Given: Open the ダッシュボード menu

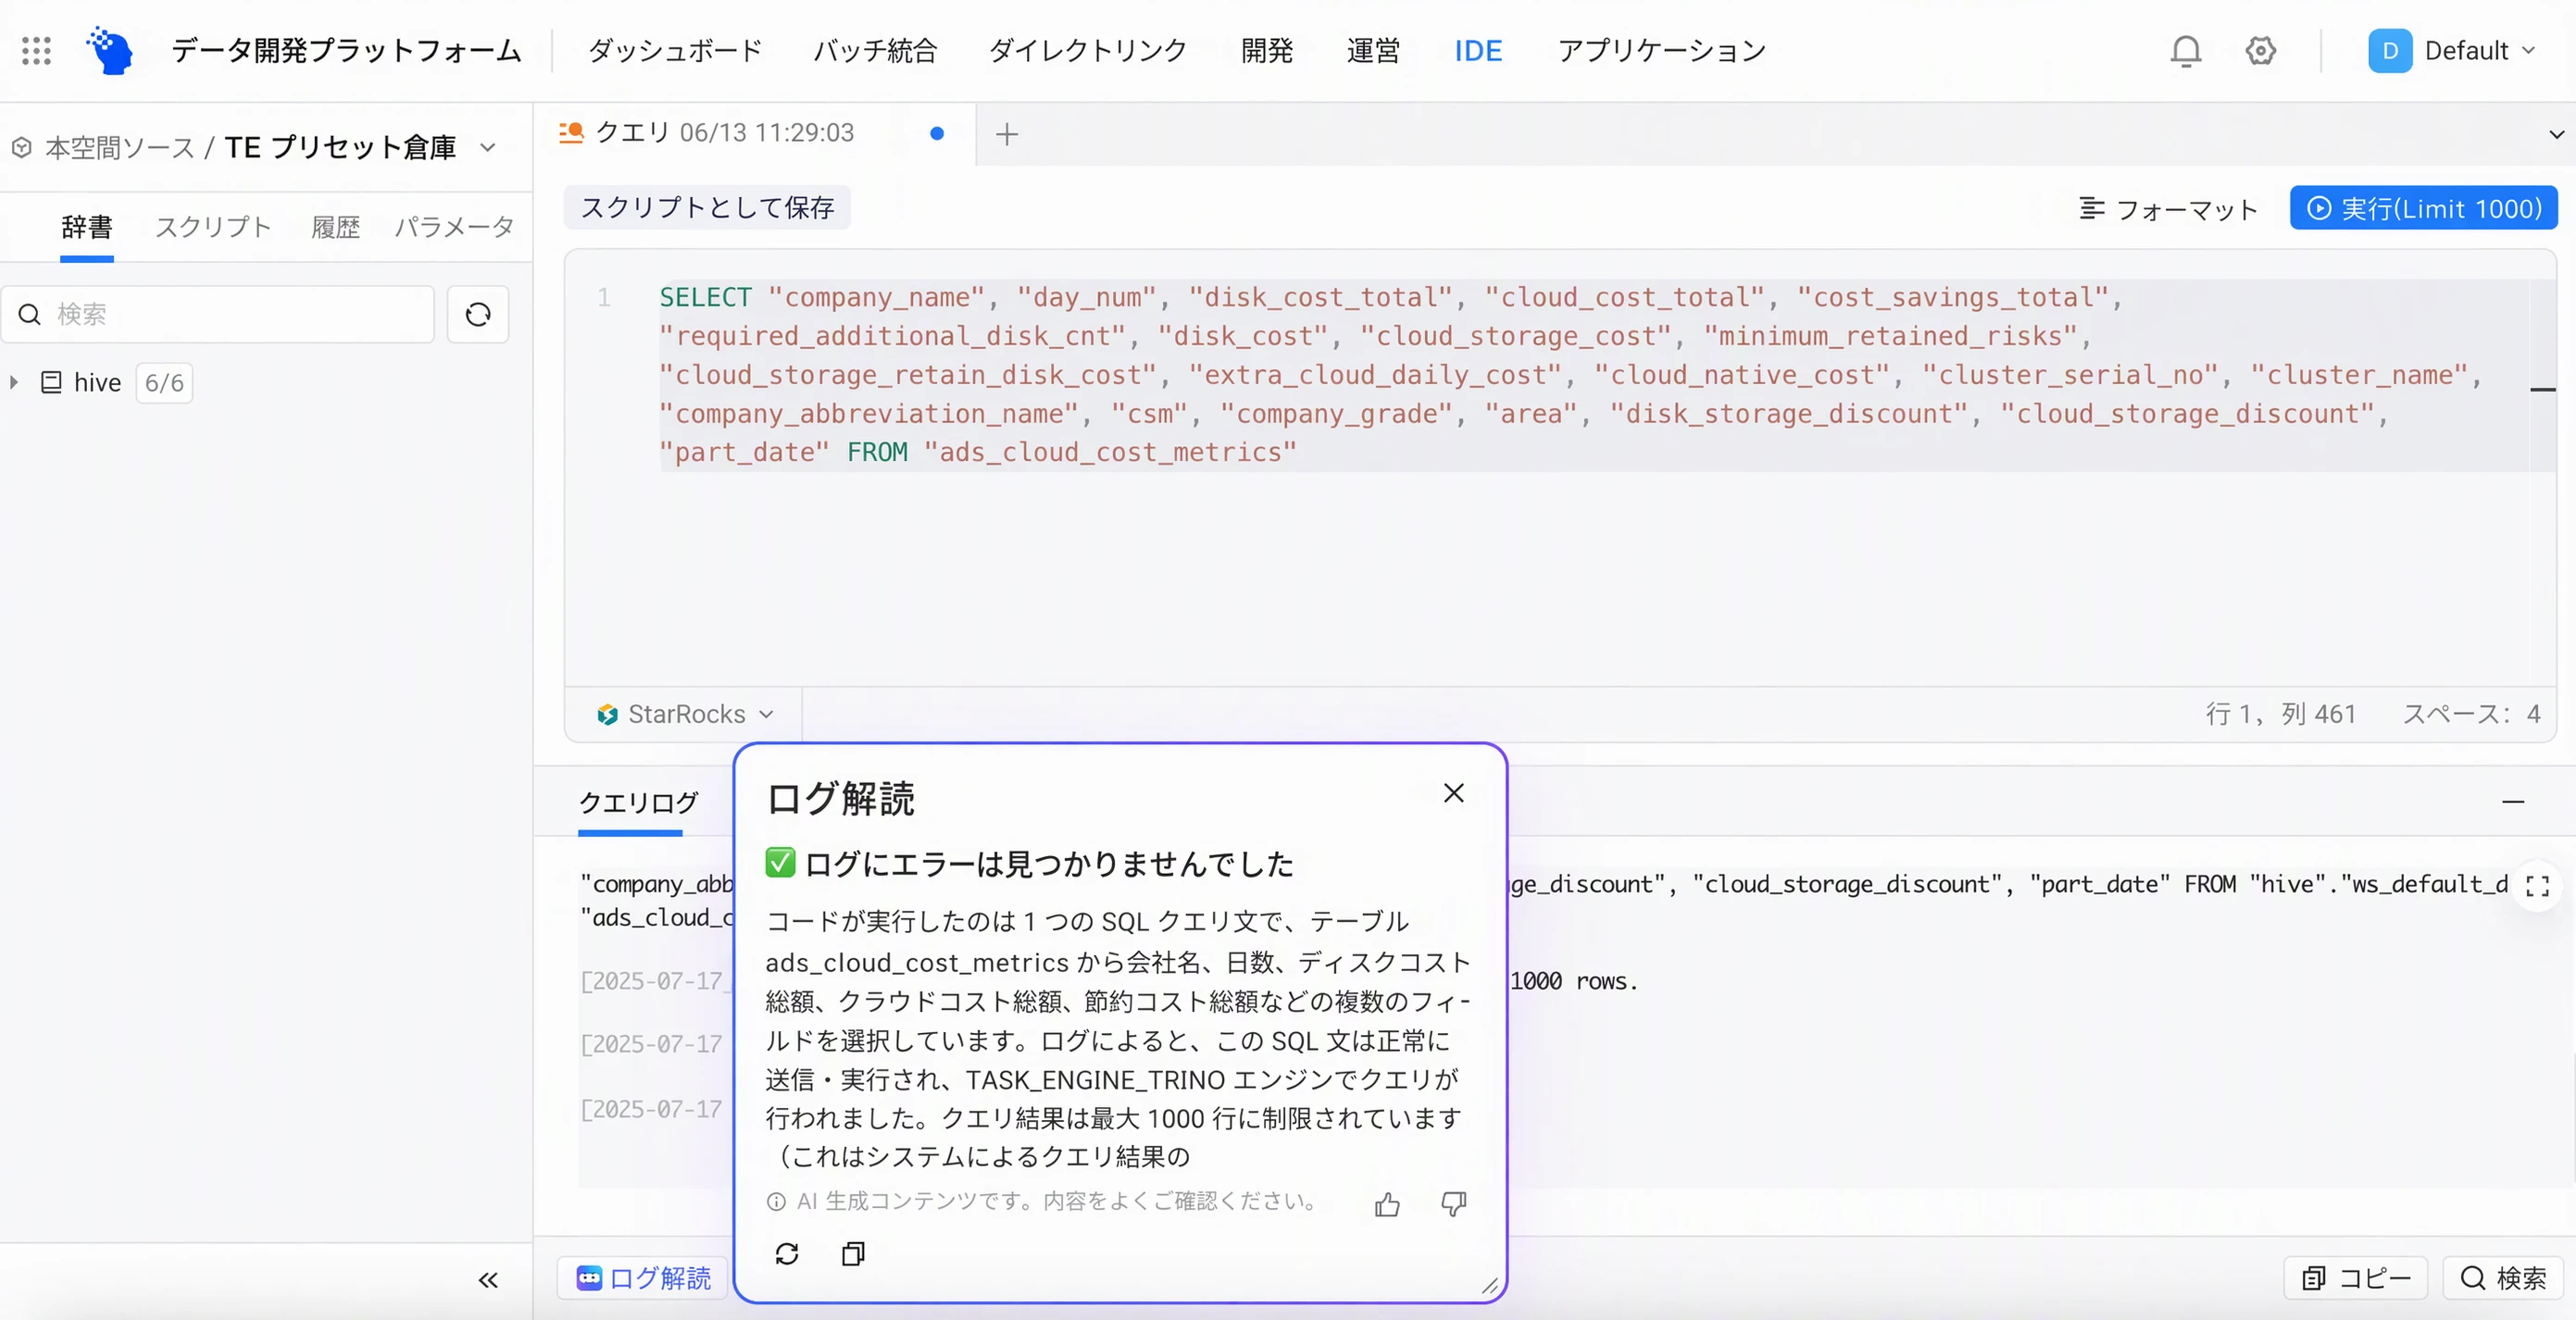Looking at the screenshot, I should (x=675, y=50).
